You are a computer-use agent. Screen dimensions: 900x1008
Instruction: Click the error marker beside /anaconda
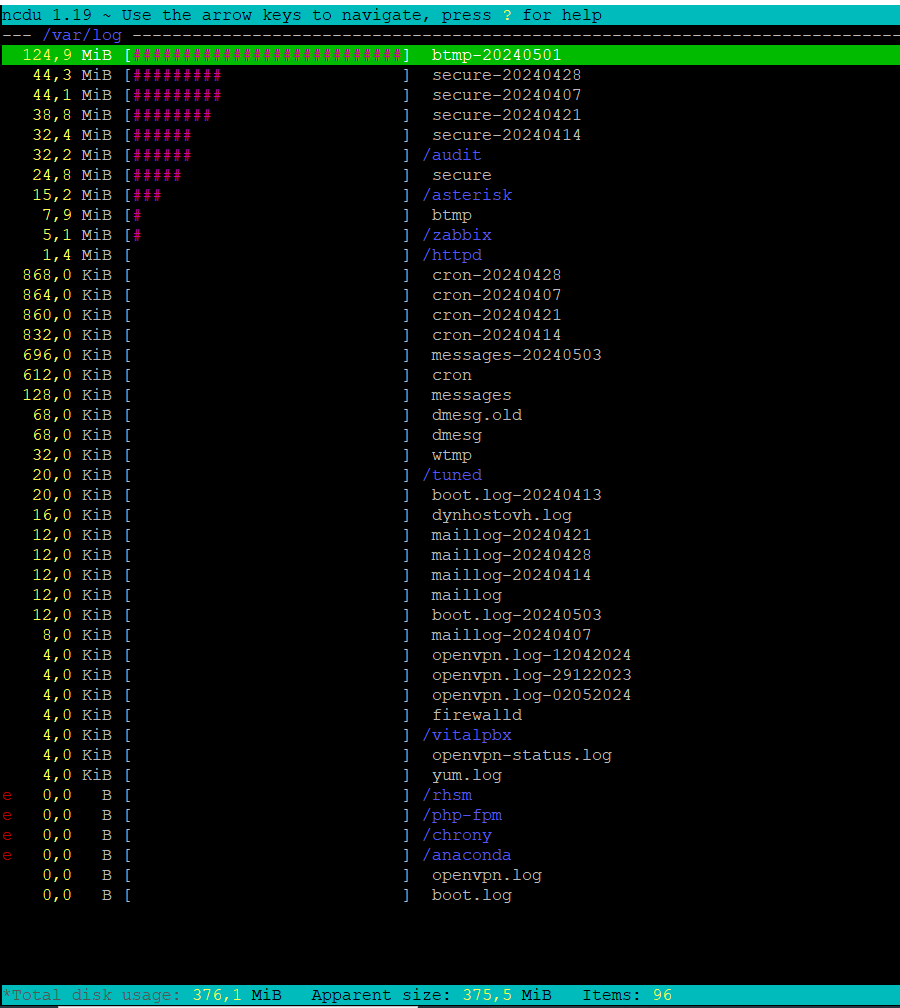(x=7, y=855)
